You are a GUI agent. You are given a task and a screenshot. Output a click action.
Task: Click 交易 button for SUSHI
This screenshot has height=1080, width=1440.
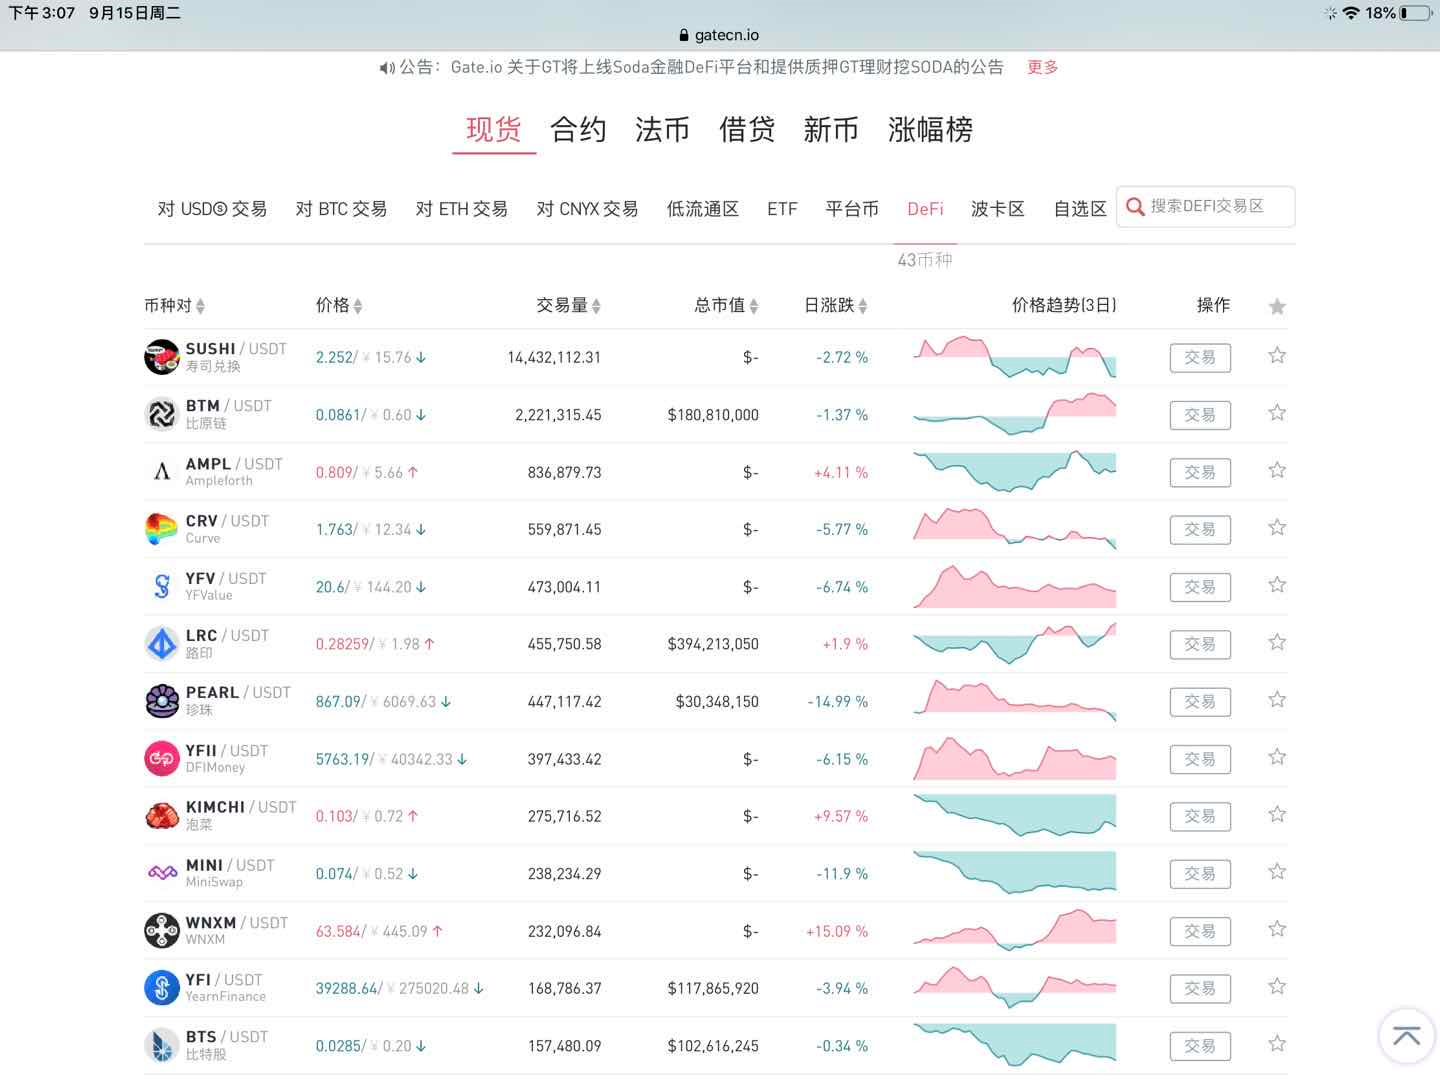coord(1200,358)
